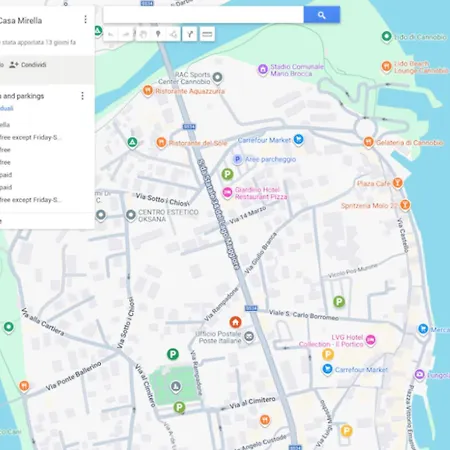Click the blue search button
Viewport: 450px width, 450px height.
[x=322, y=15]
